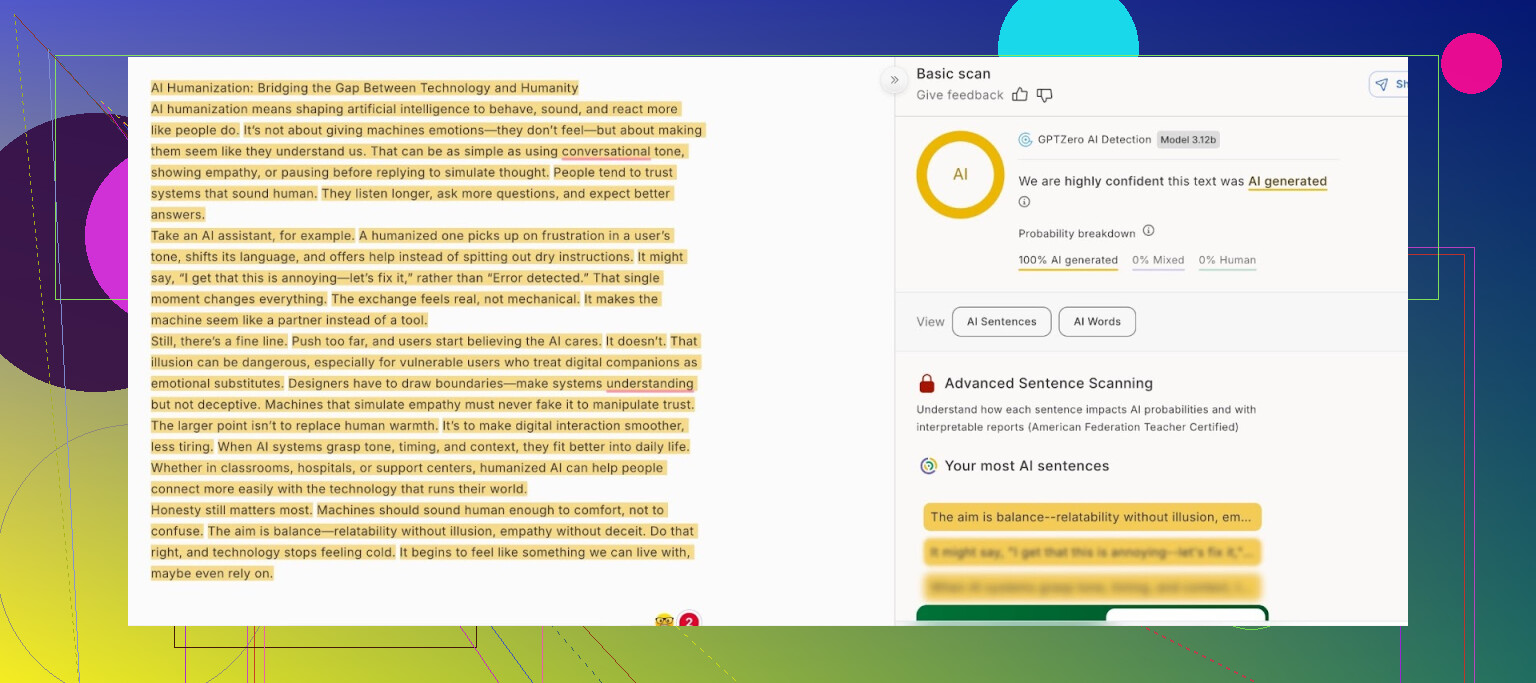Screen dimensions: 1536x683
Task: Click the GPTZero AI Detection logo
Action: click(1025, 140)
